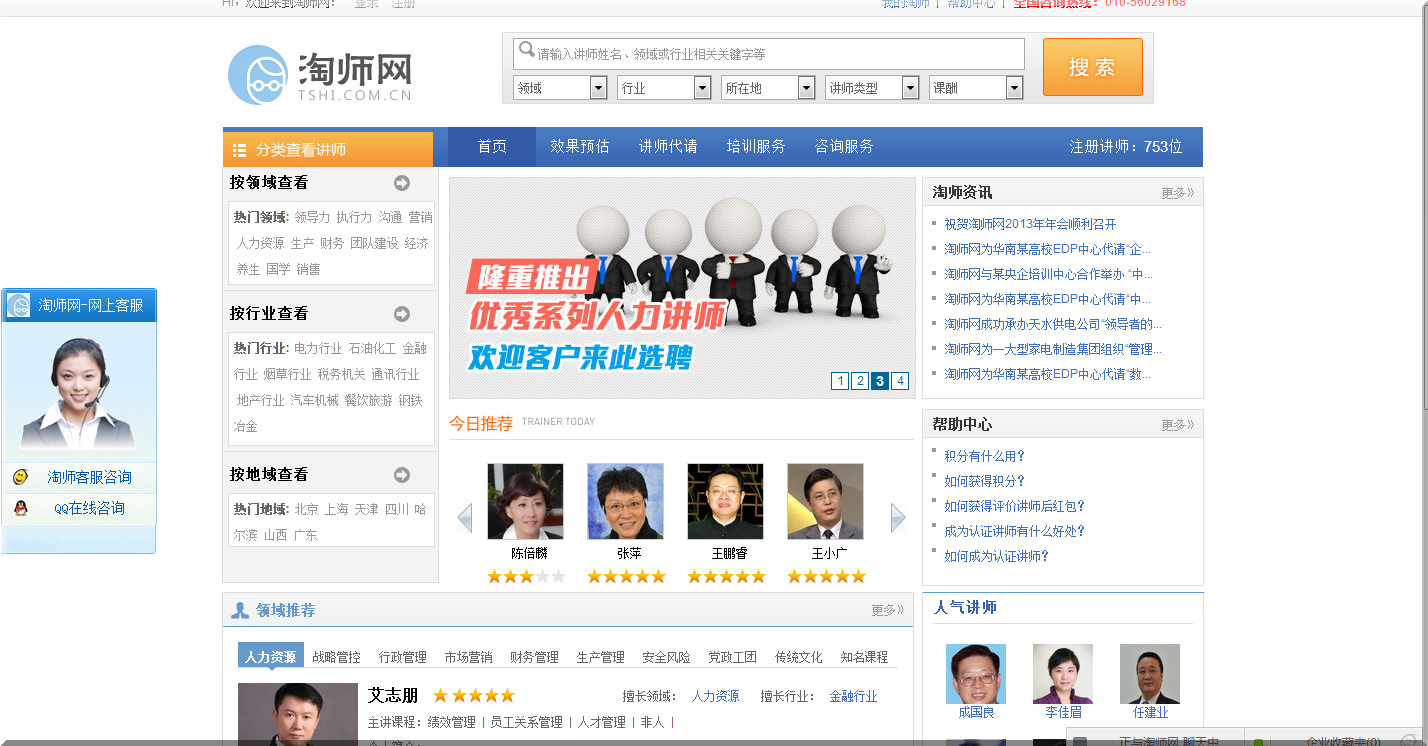The width and height of the screenshot is (1428, 746).
Task: Click 任建业 photo in 人气讲师
Action: click(x=1150, y=674)
